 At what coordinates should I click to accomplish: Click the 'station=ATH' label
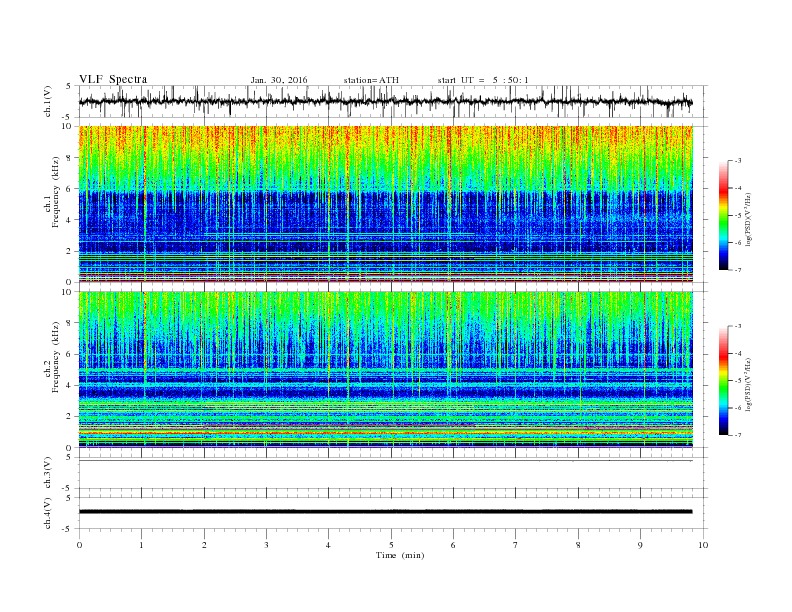tap(371, 80)
